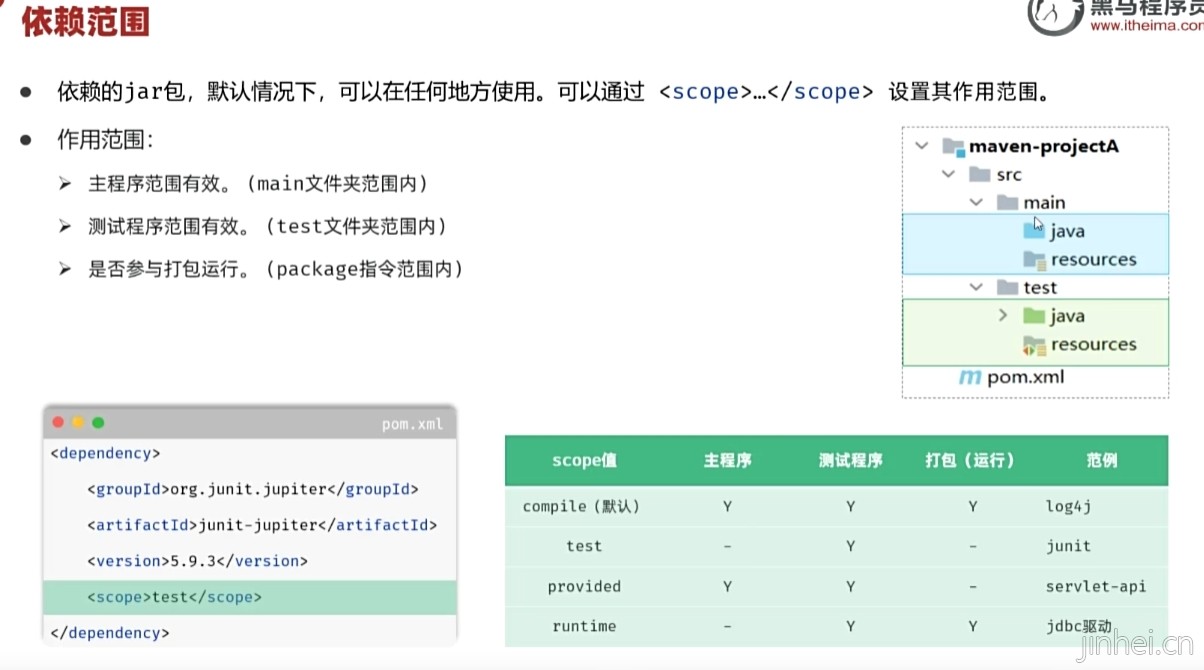Select resources under the test folder
Viewport: 1204px width, 670px height.
tap(1093, 345)
